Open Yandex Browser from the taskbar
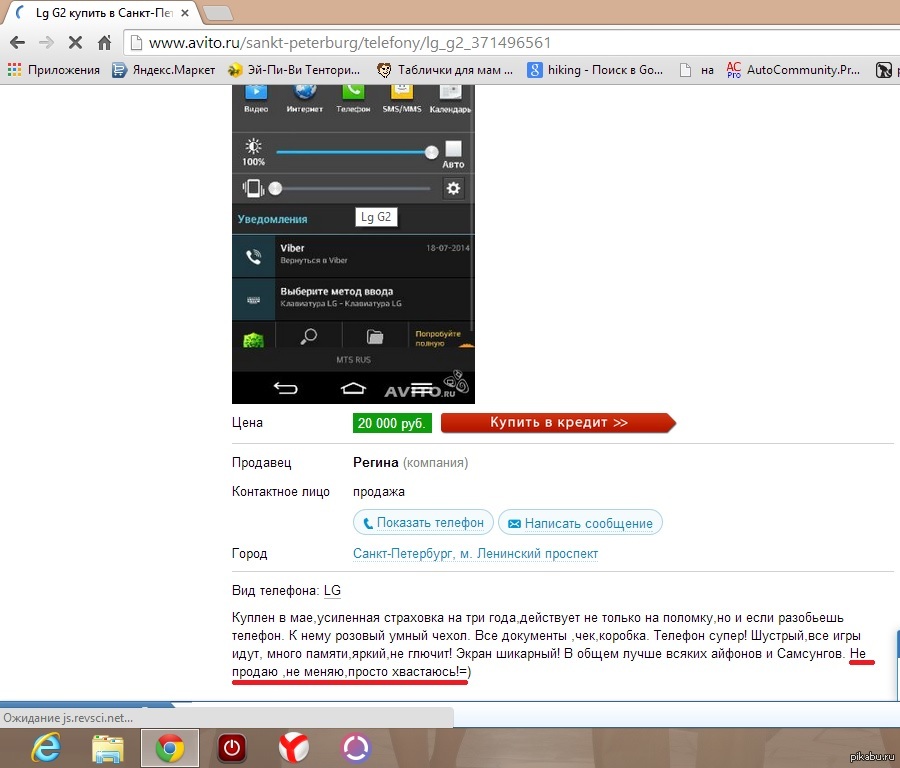Viewport: 900px width, 768px height. 294,748
